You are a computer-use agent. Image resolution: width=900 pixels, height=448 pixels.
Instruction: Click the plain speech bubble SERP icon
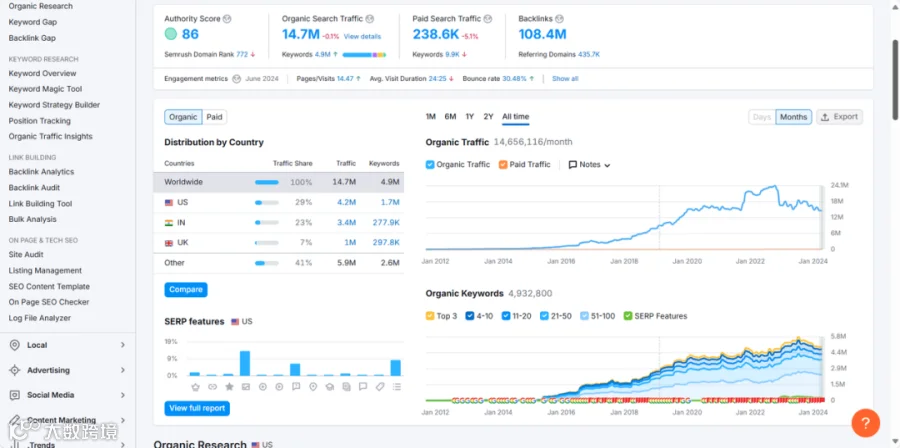pos(363,387)
